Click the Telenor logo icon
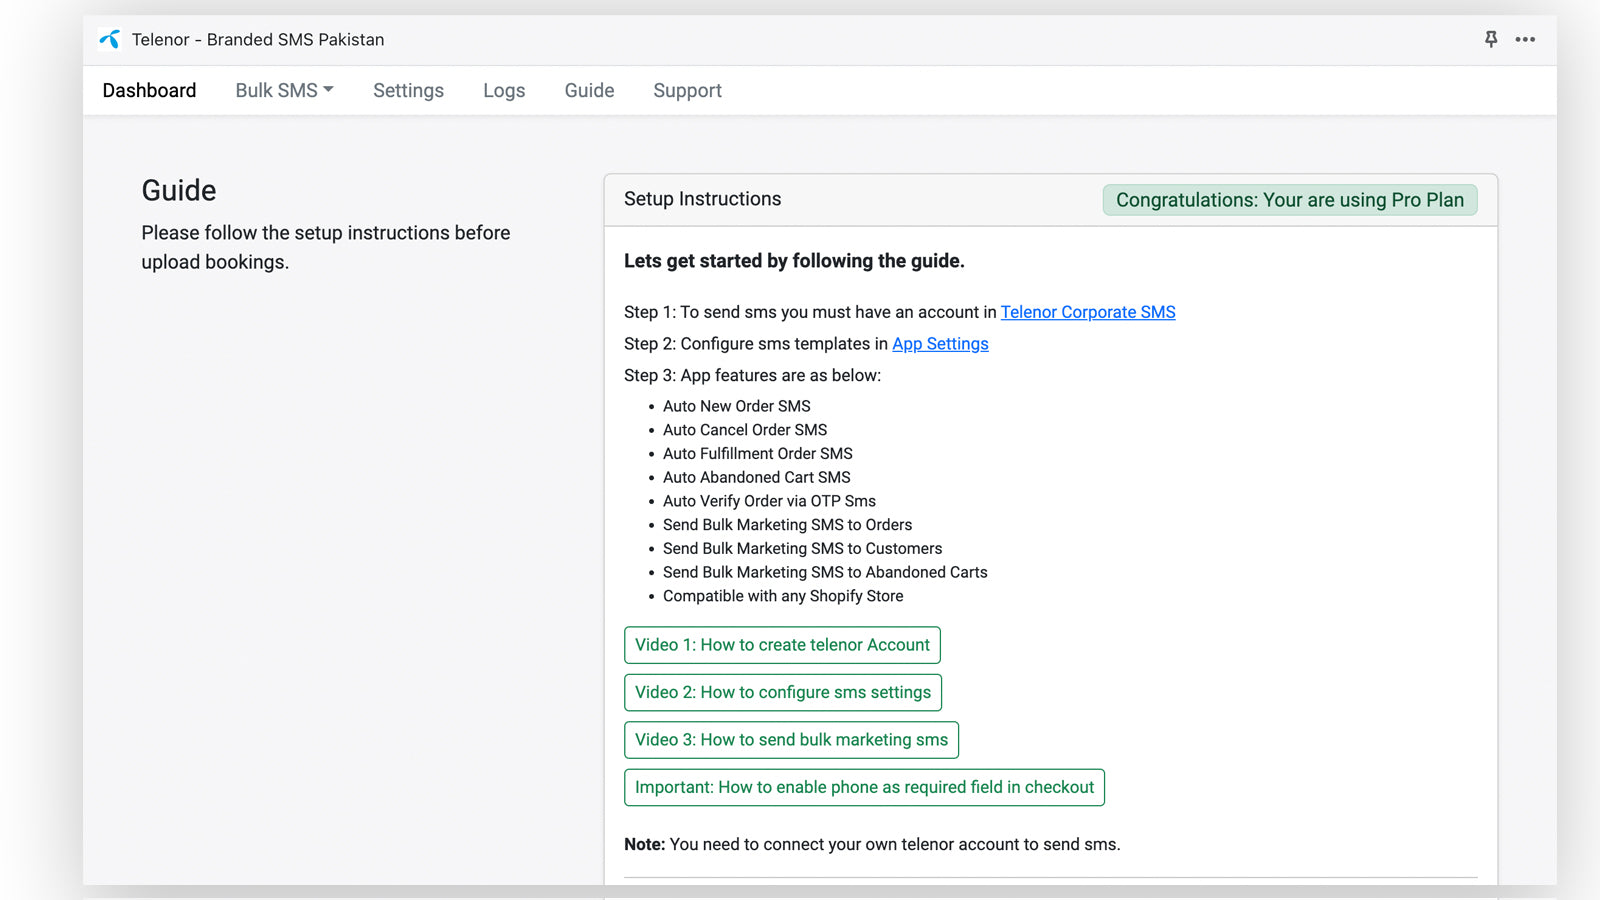1600x900 pixels. pyautogui.click(x=110, y=39)
